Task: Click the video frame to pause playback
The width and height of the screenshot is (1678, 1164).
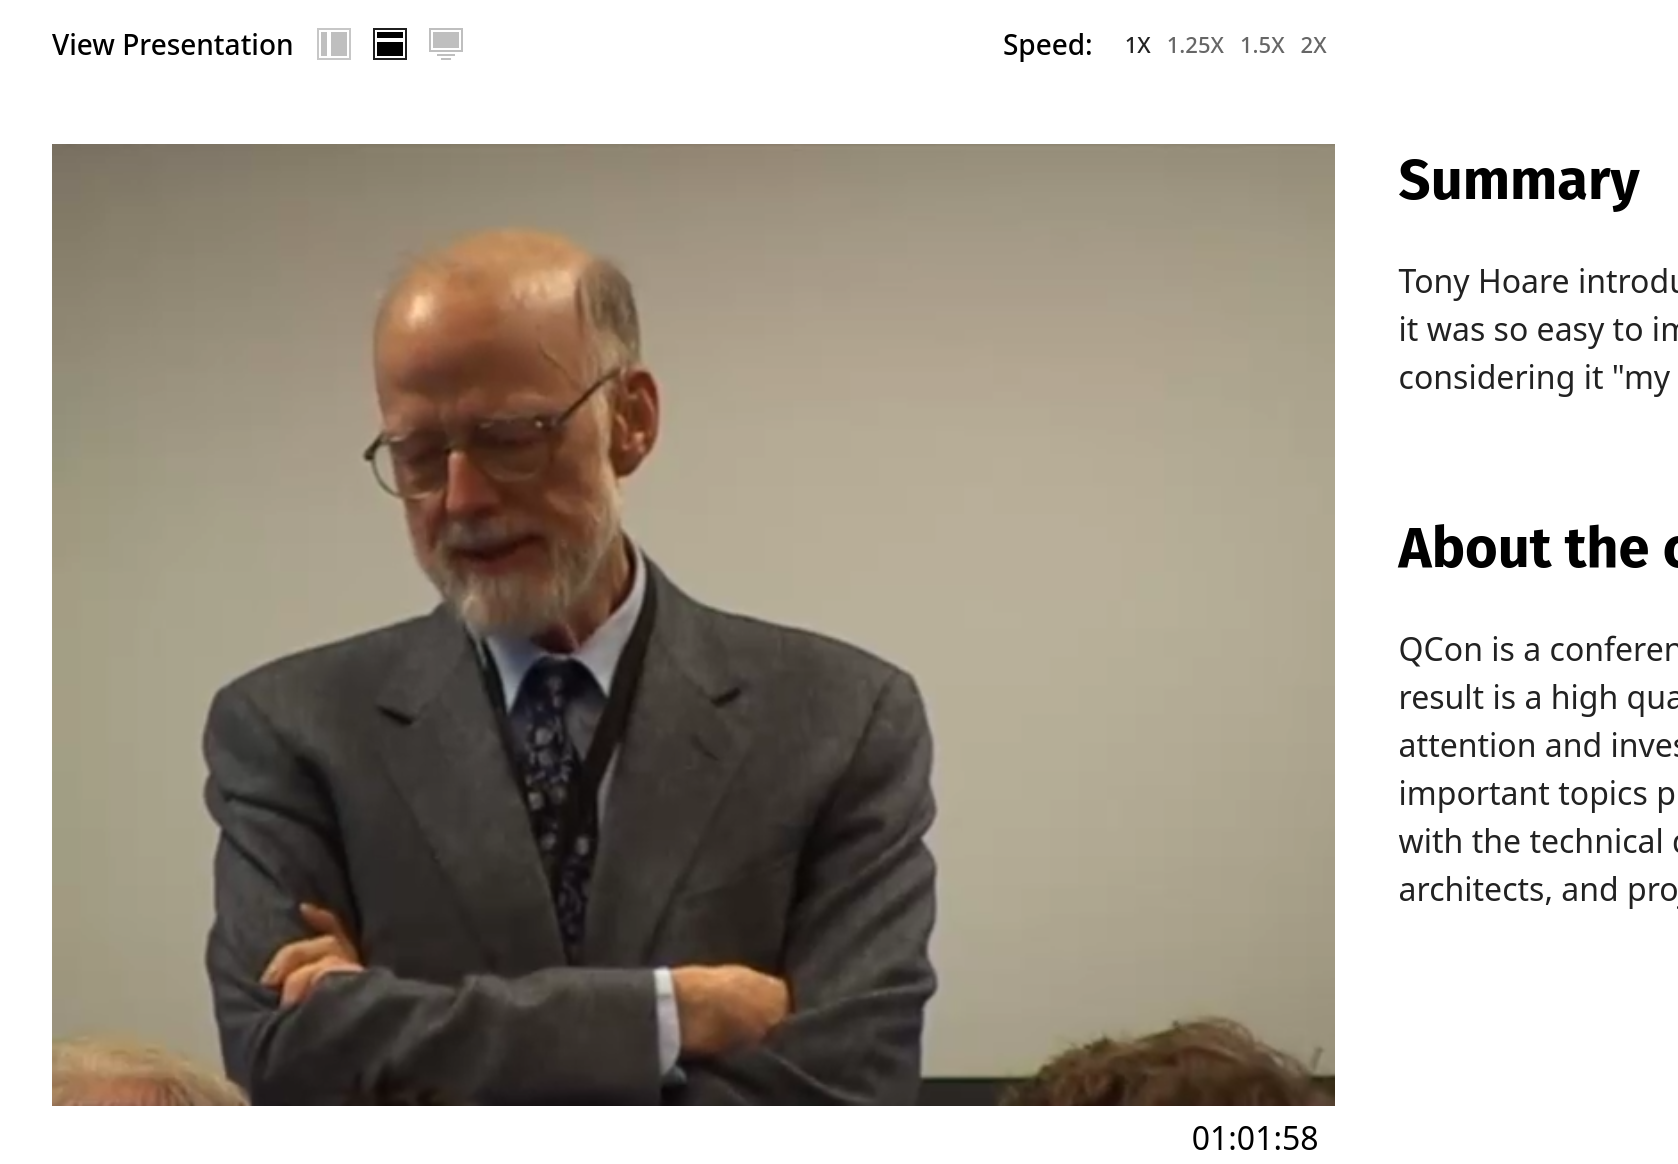Action: (693, 625)
